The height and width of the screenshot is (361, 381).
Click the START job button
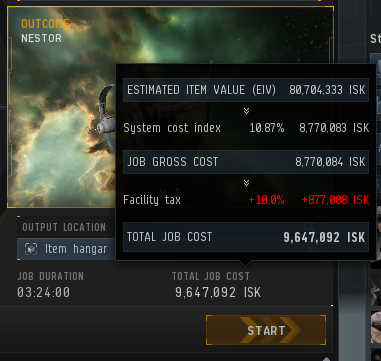[266, 330]
